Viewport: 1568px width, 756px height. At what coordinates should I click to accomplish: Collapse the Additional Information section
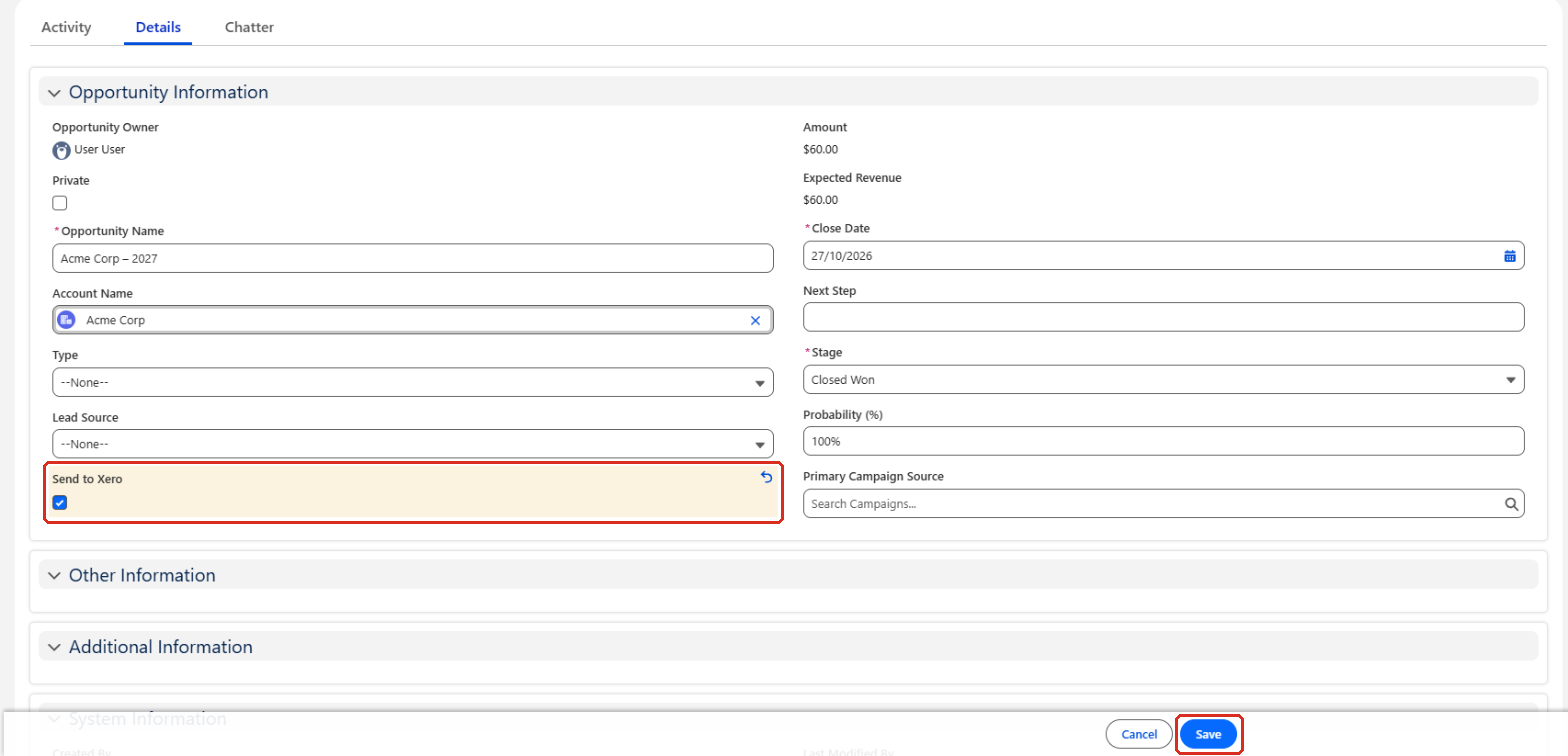54,648
